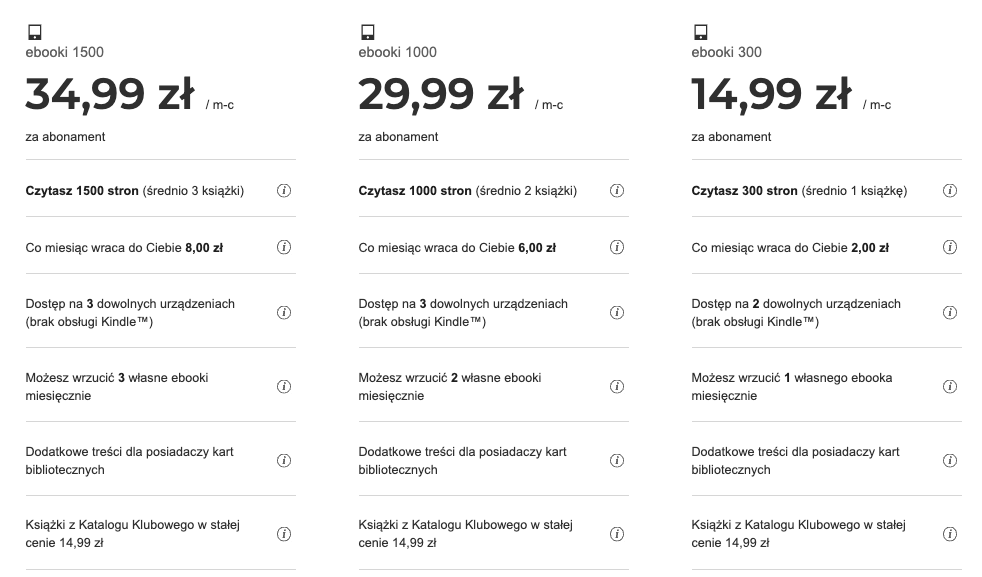Click the ebooki 1500 plan title
Screen dimensions: 982x577
[64, 52]
